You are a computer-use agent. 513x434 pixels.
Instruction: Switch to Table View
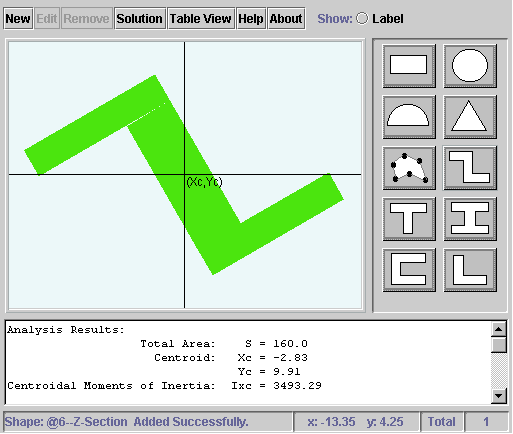(x=201, y=19)
